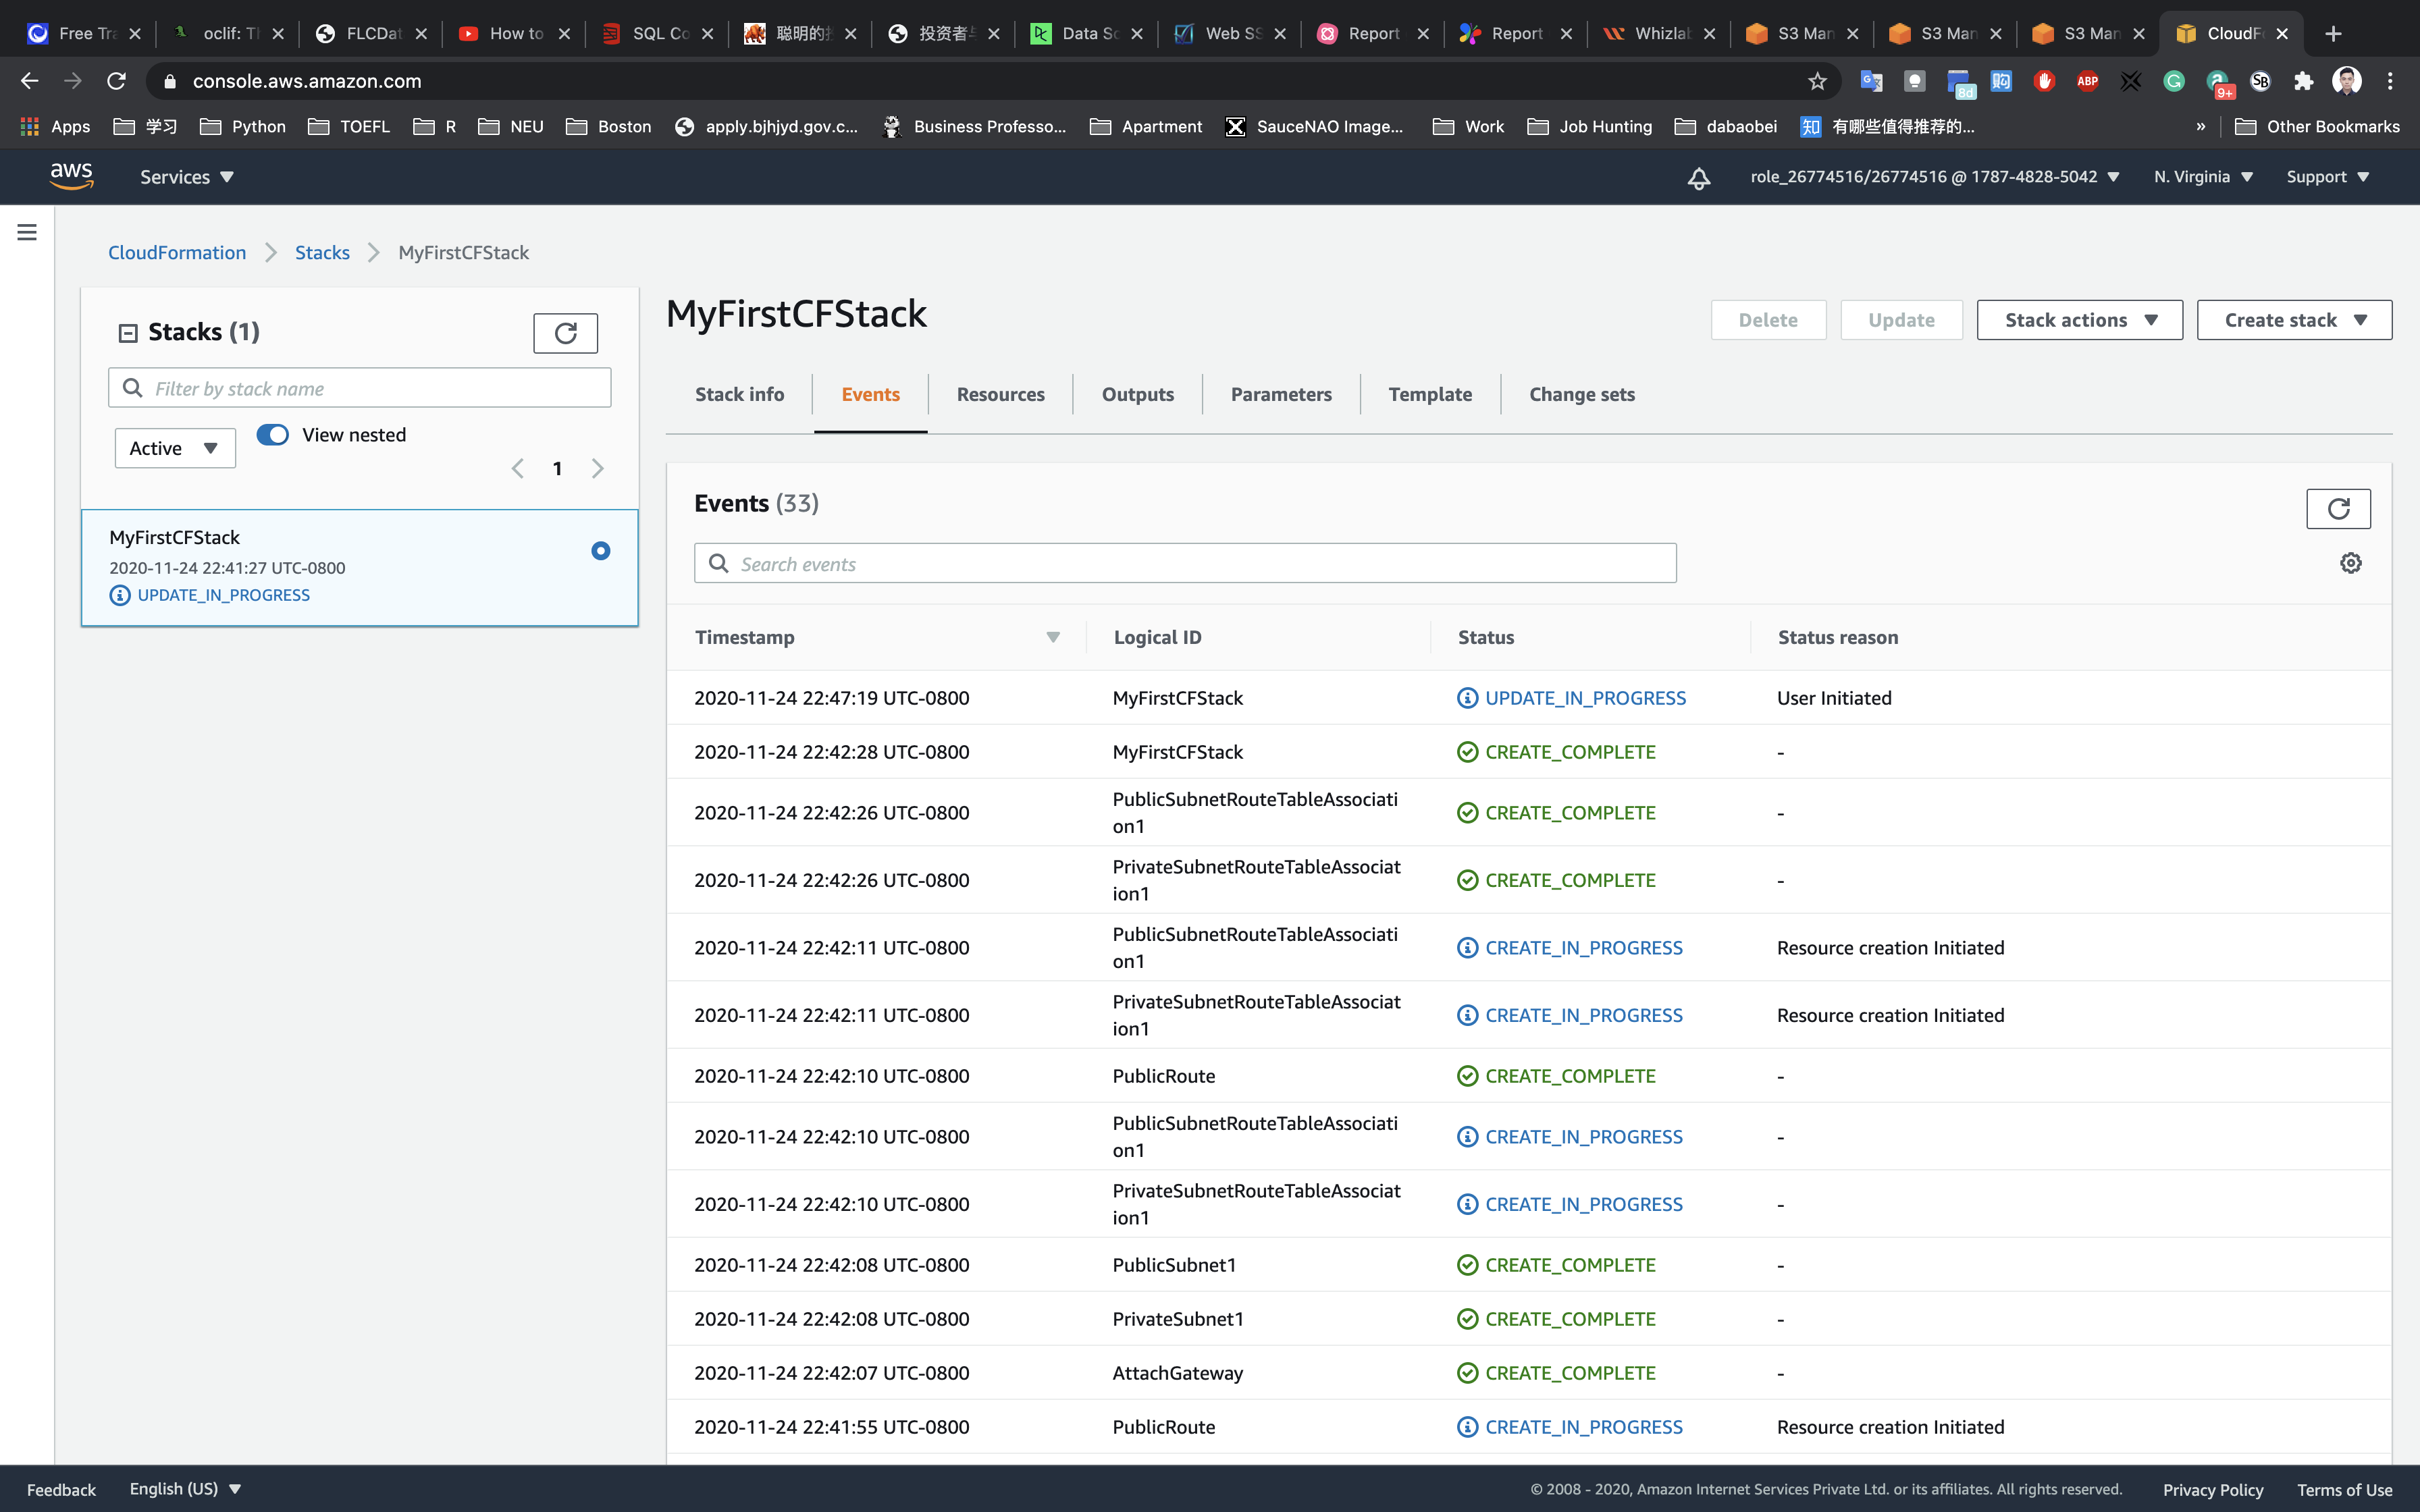Click the Stacks breadcrumb link

click(x=322, y=252)
